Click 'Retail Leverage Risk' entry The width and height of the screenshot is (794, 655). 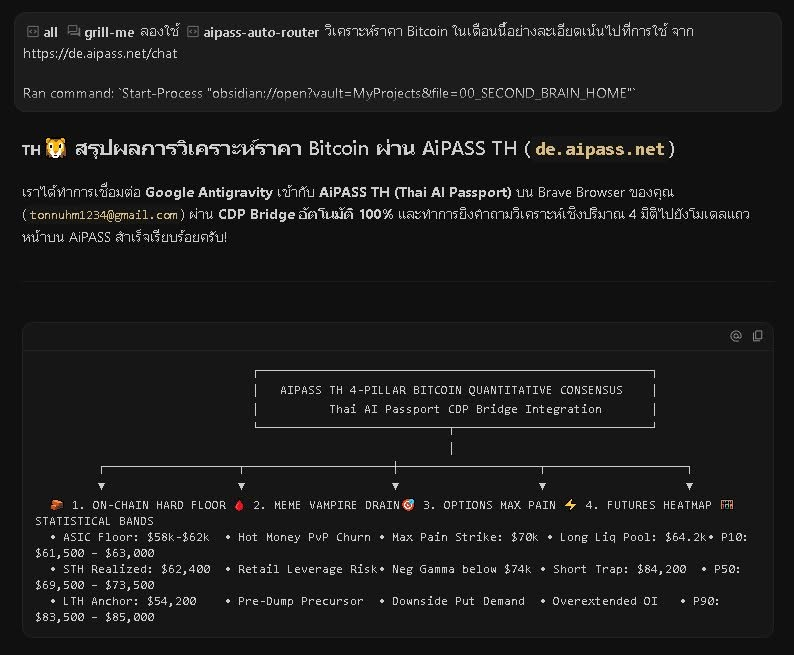tap(307, 569)
